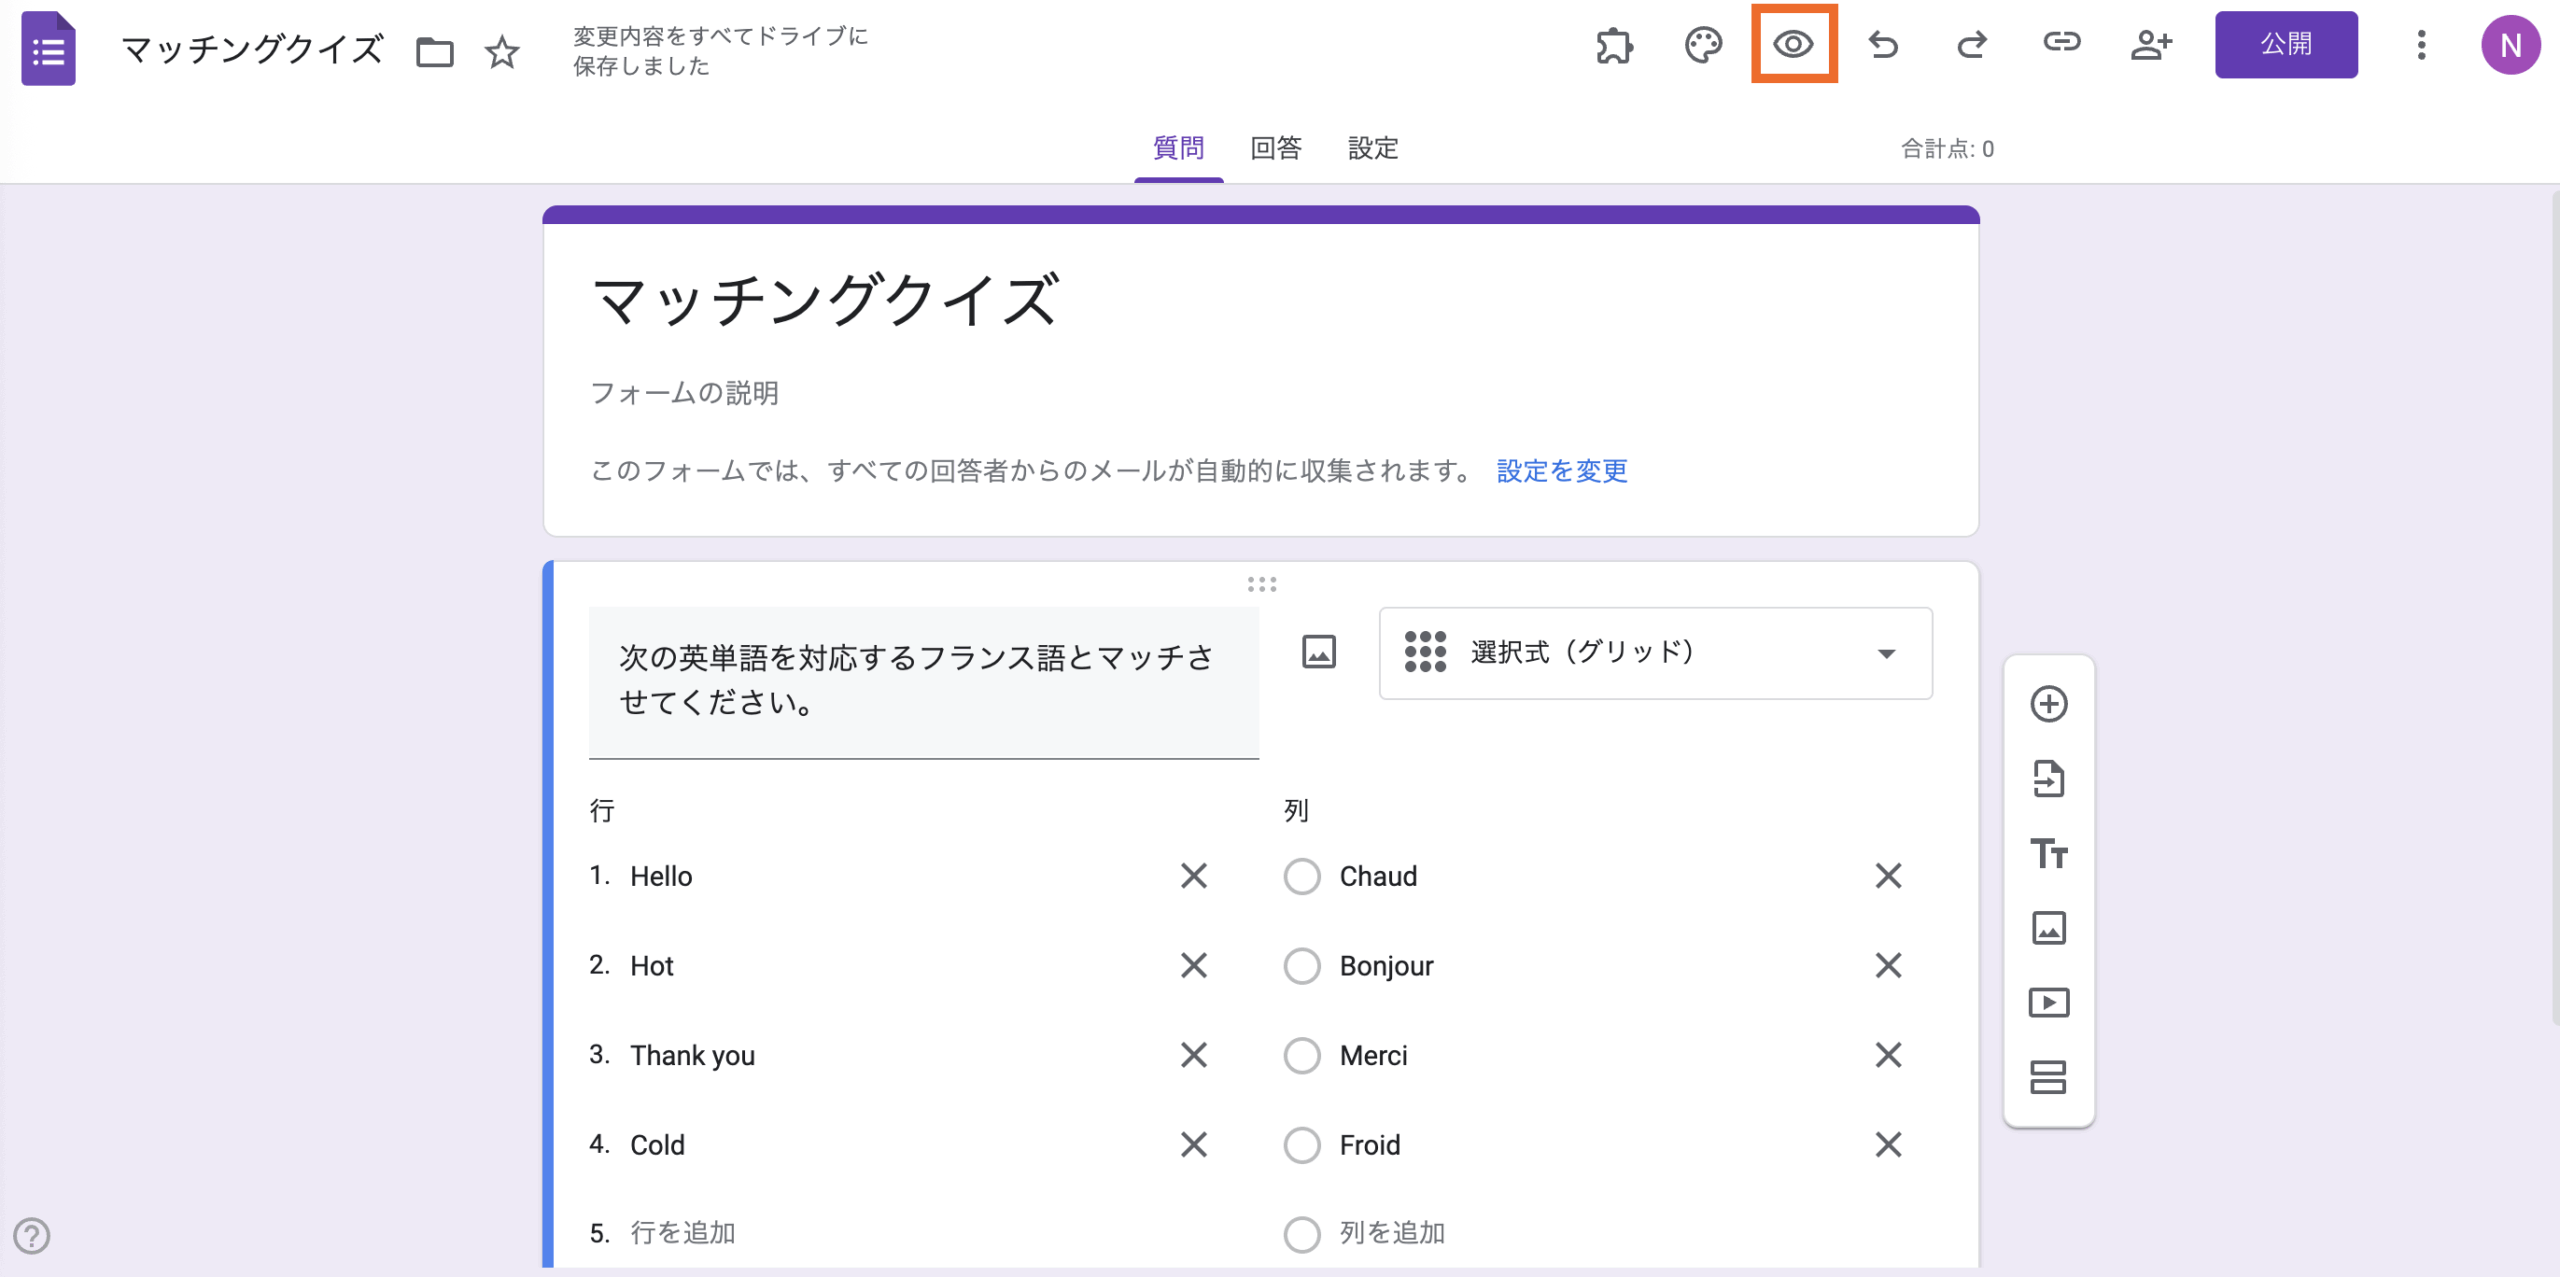Image resolution: width=2560 pixels, height=1277 pixels.
Task: Open the more options three-dot menu
Action: click(x=2422, y=44)
